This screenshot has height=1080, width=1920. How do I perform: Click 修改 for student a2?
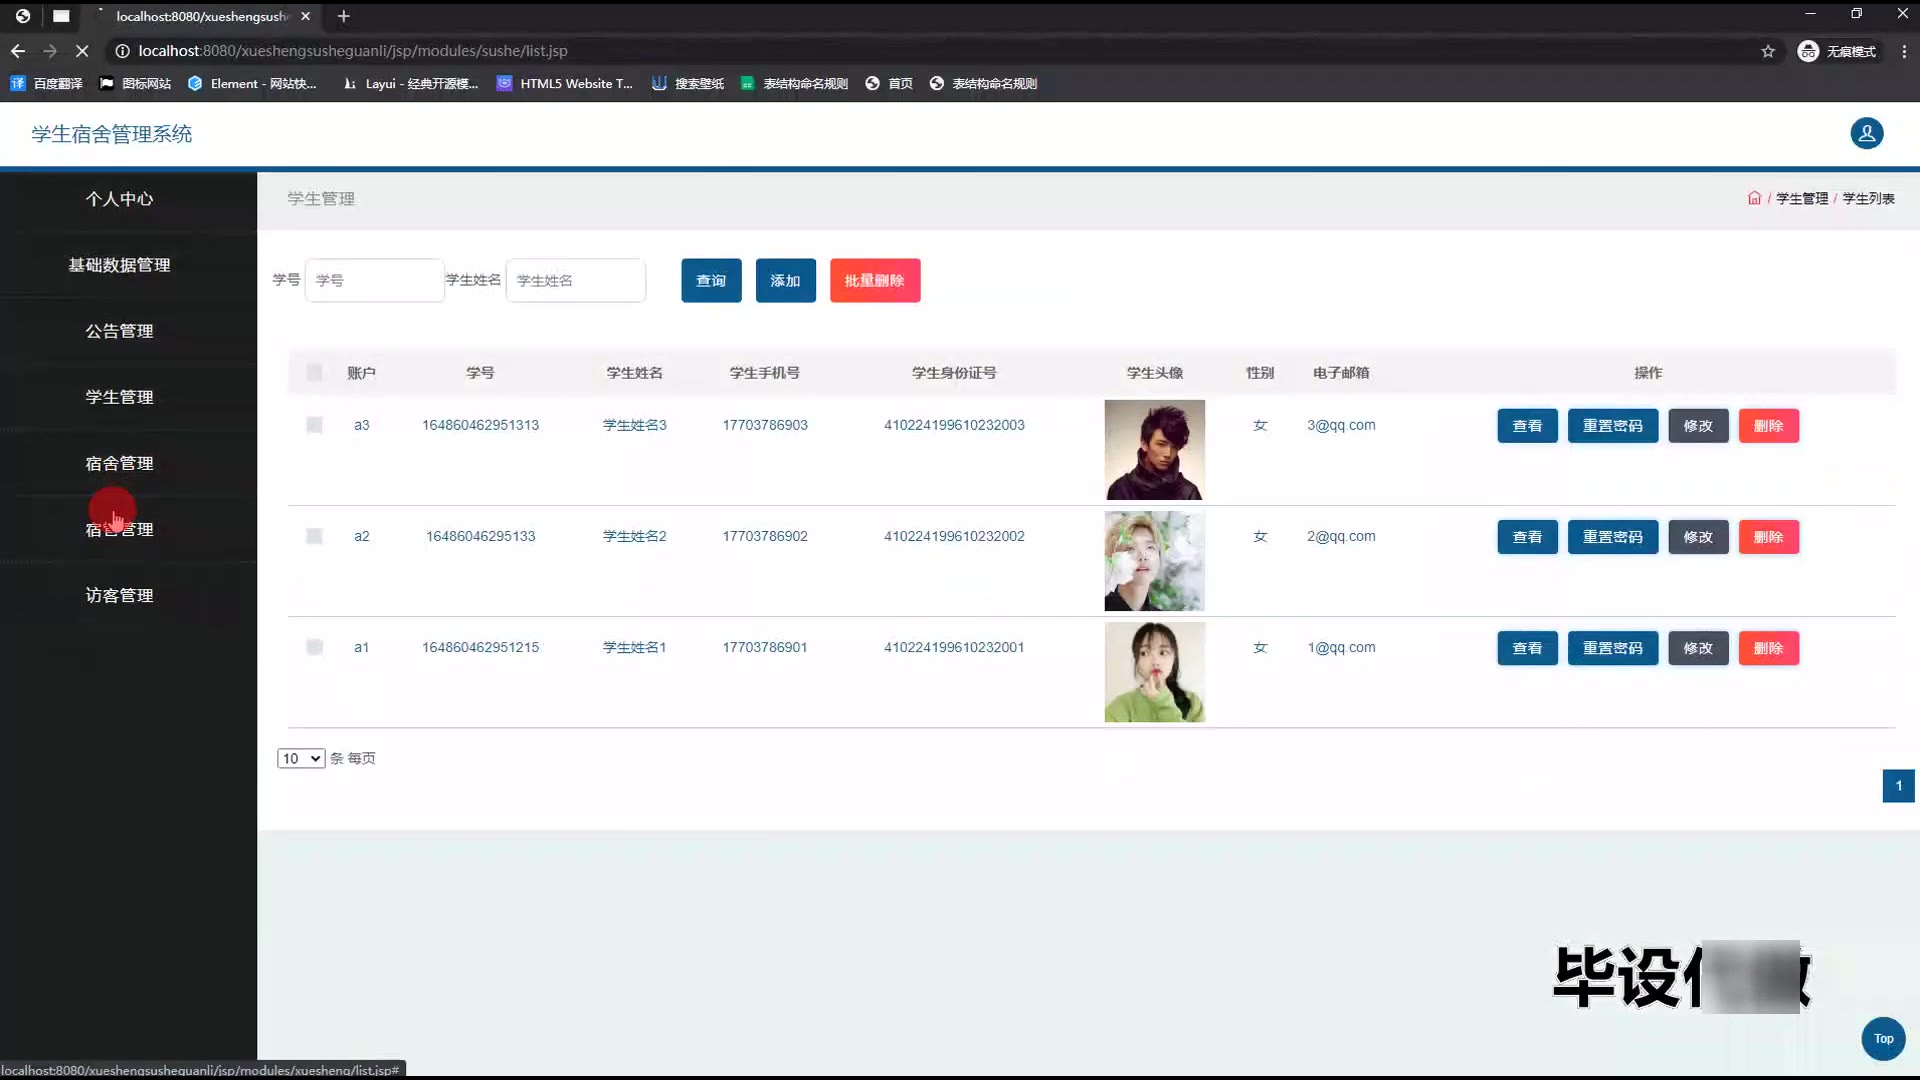tap(1698, 536)
